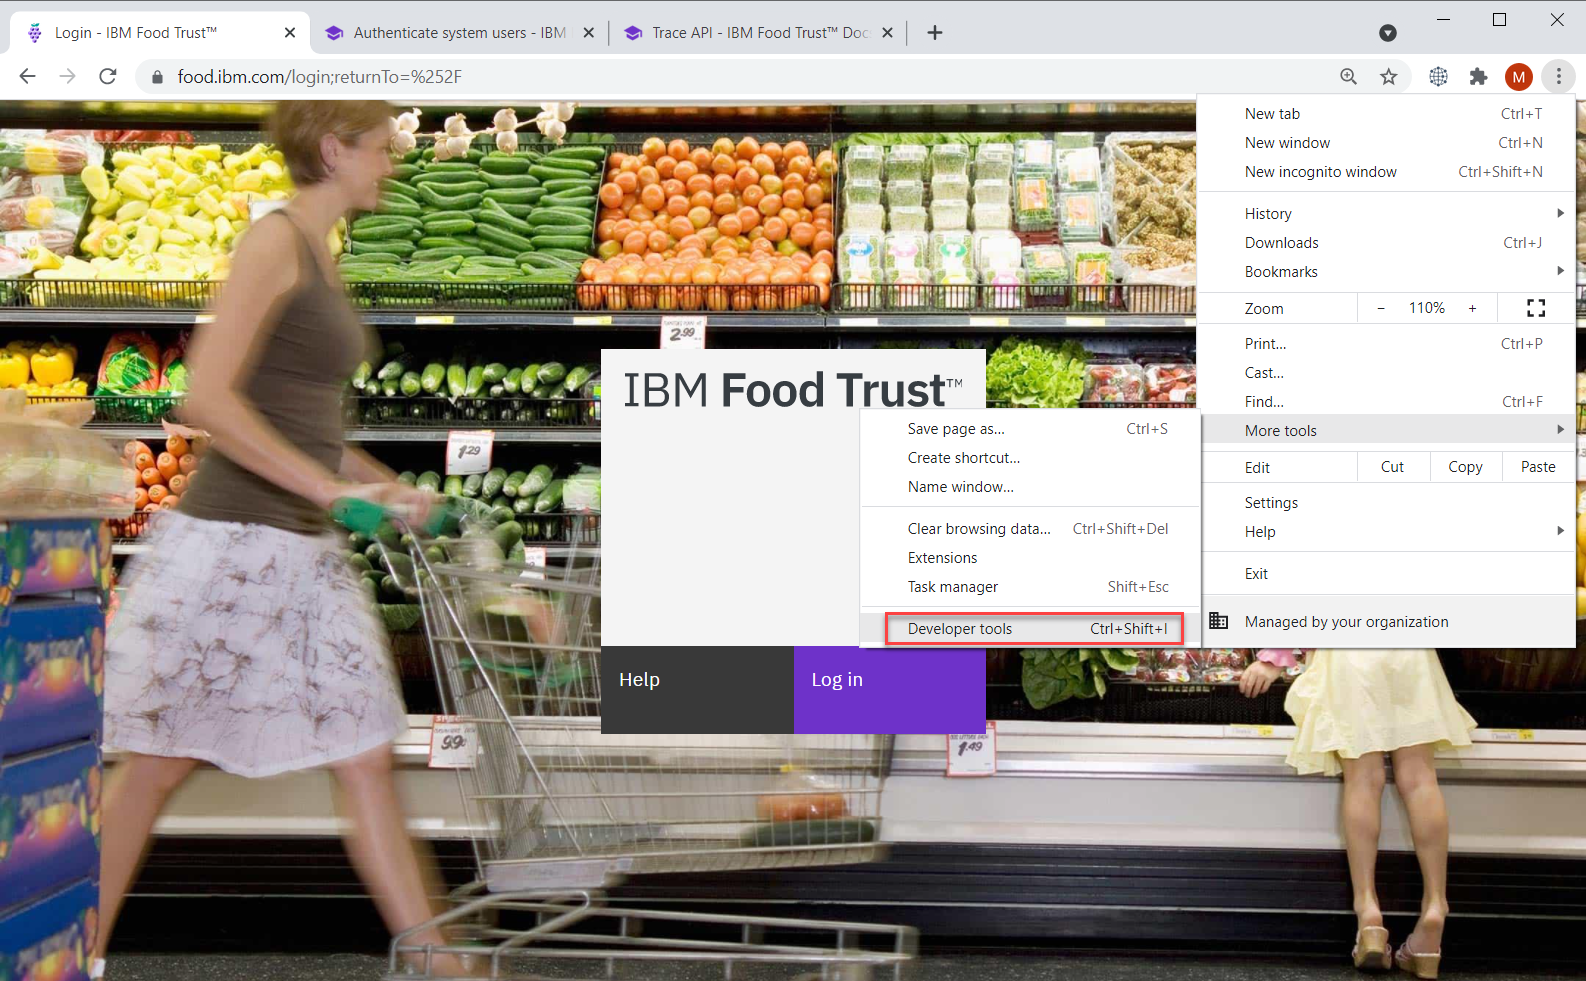The width and height of the screenshot is (1586, 981).
Task: Increase zoom with the plus button
Action: 1472,308
